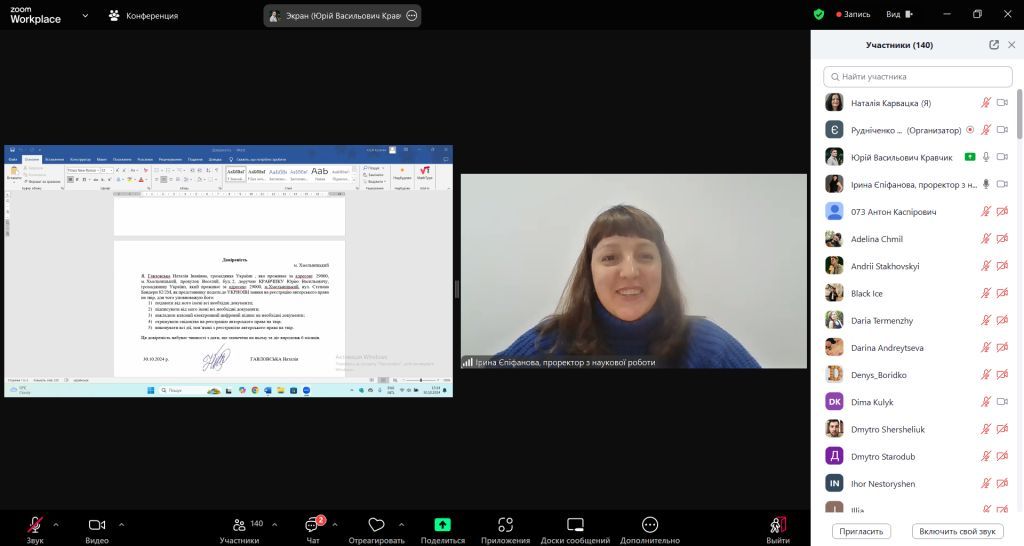Toggle the Video camera button
Image resolution: width=1024 pixels, height=546 pixels.
(x=97, y=524)
